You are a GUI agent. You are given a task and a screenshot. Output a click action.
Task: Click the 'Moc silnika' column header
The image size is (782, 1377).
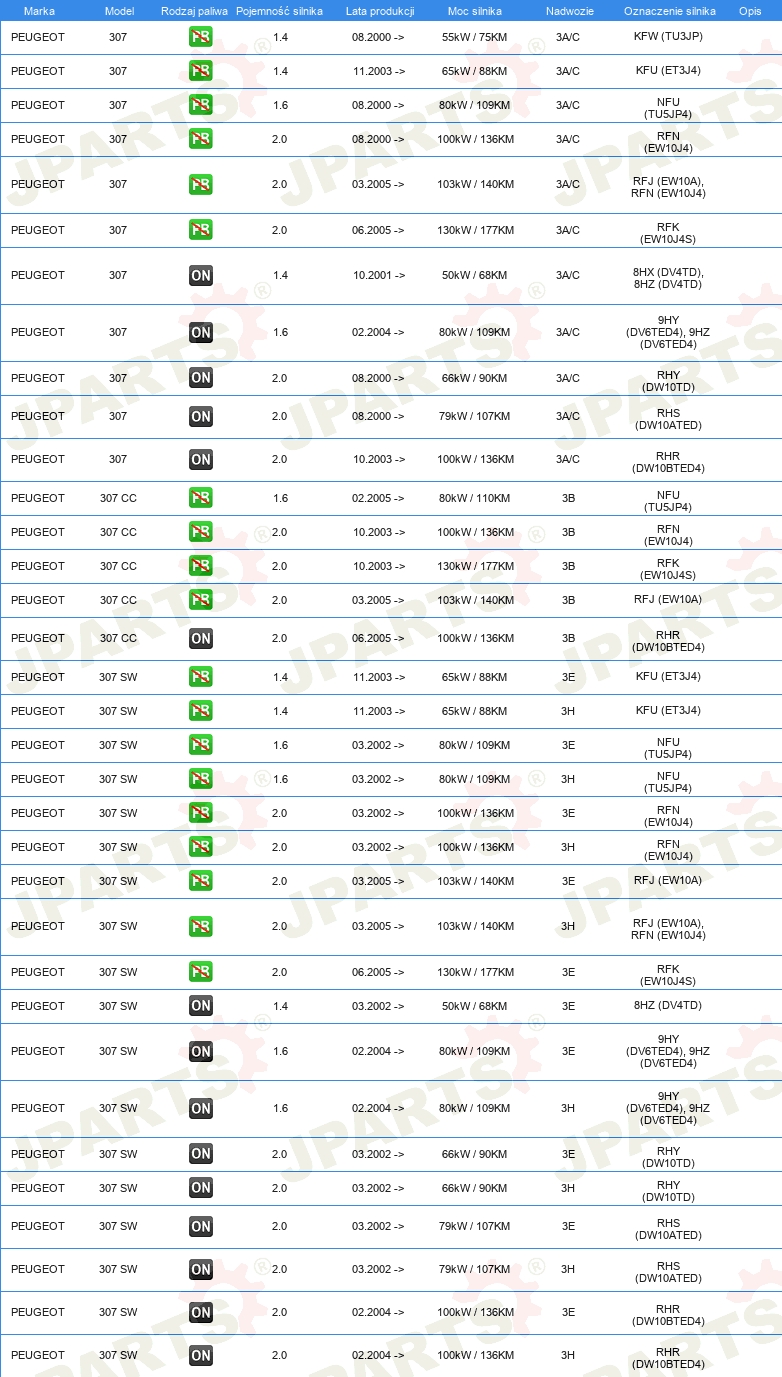click(x=475, y=10)
